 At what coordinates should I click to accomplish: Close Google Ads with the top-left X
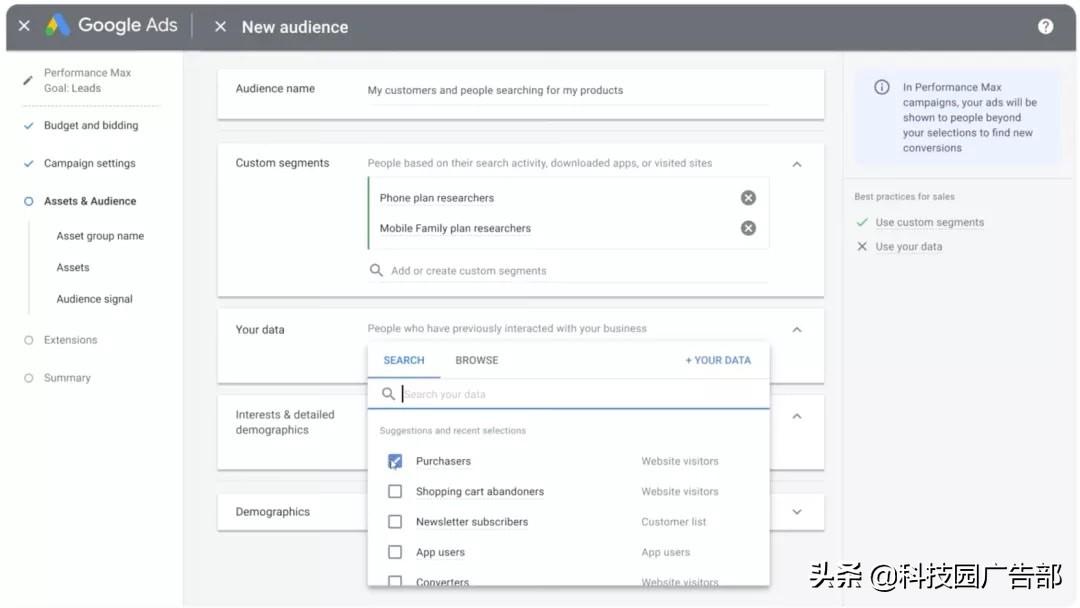(24, 26)
